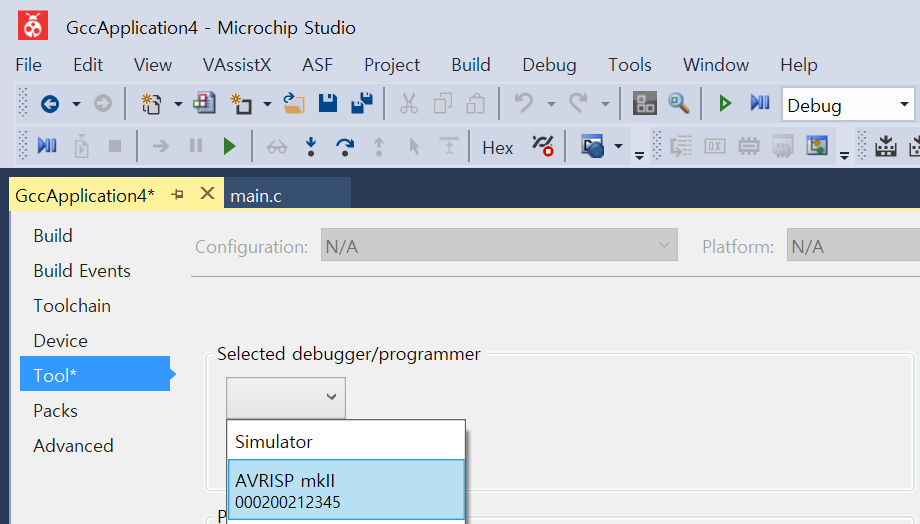Expand Add New Item dropdown arrow
This screenshot has height=524, width=920.
[x=267, y=104]
